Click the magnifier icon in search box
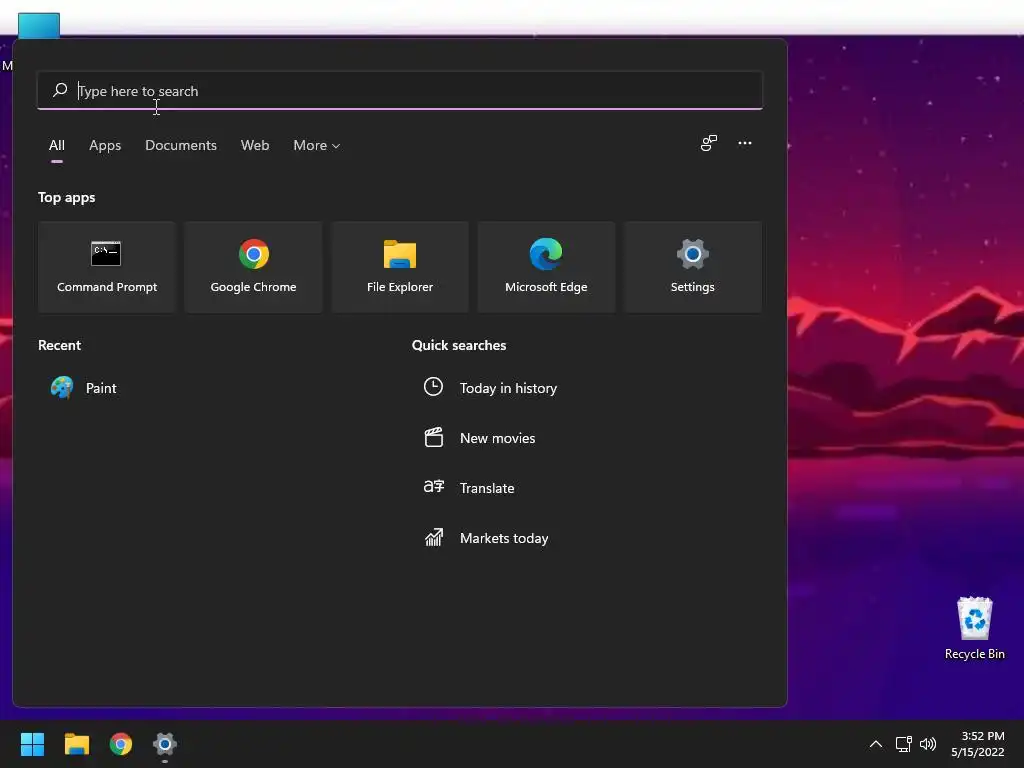Screen dimensions: 1024x768 point(60,89)
